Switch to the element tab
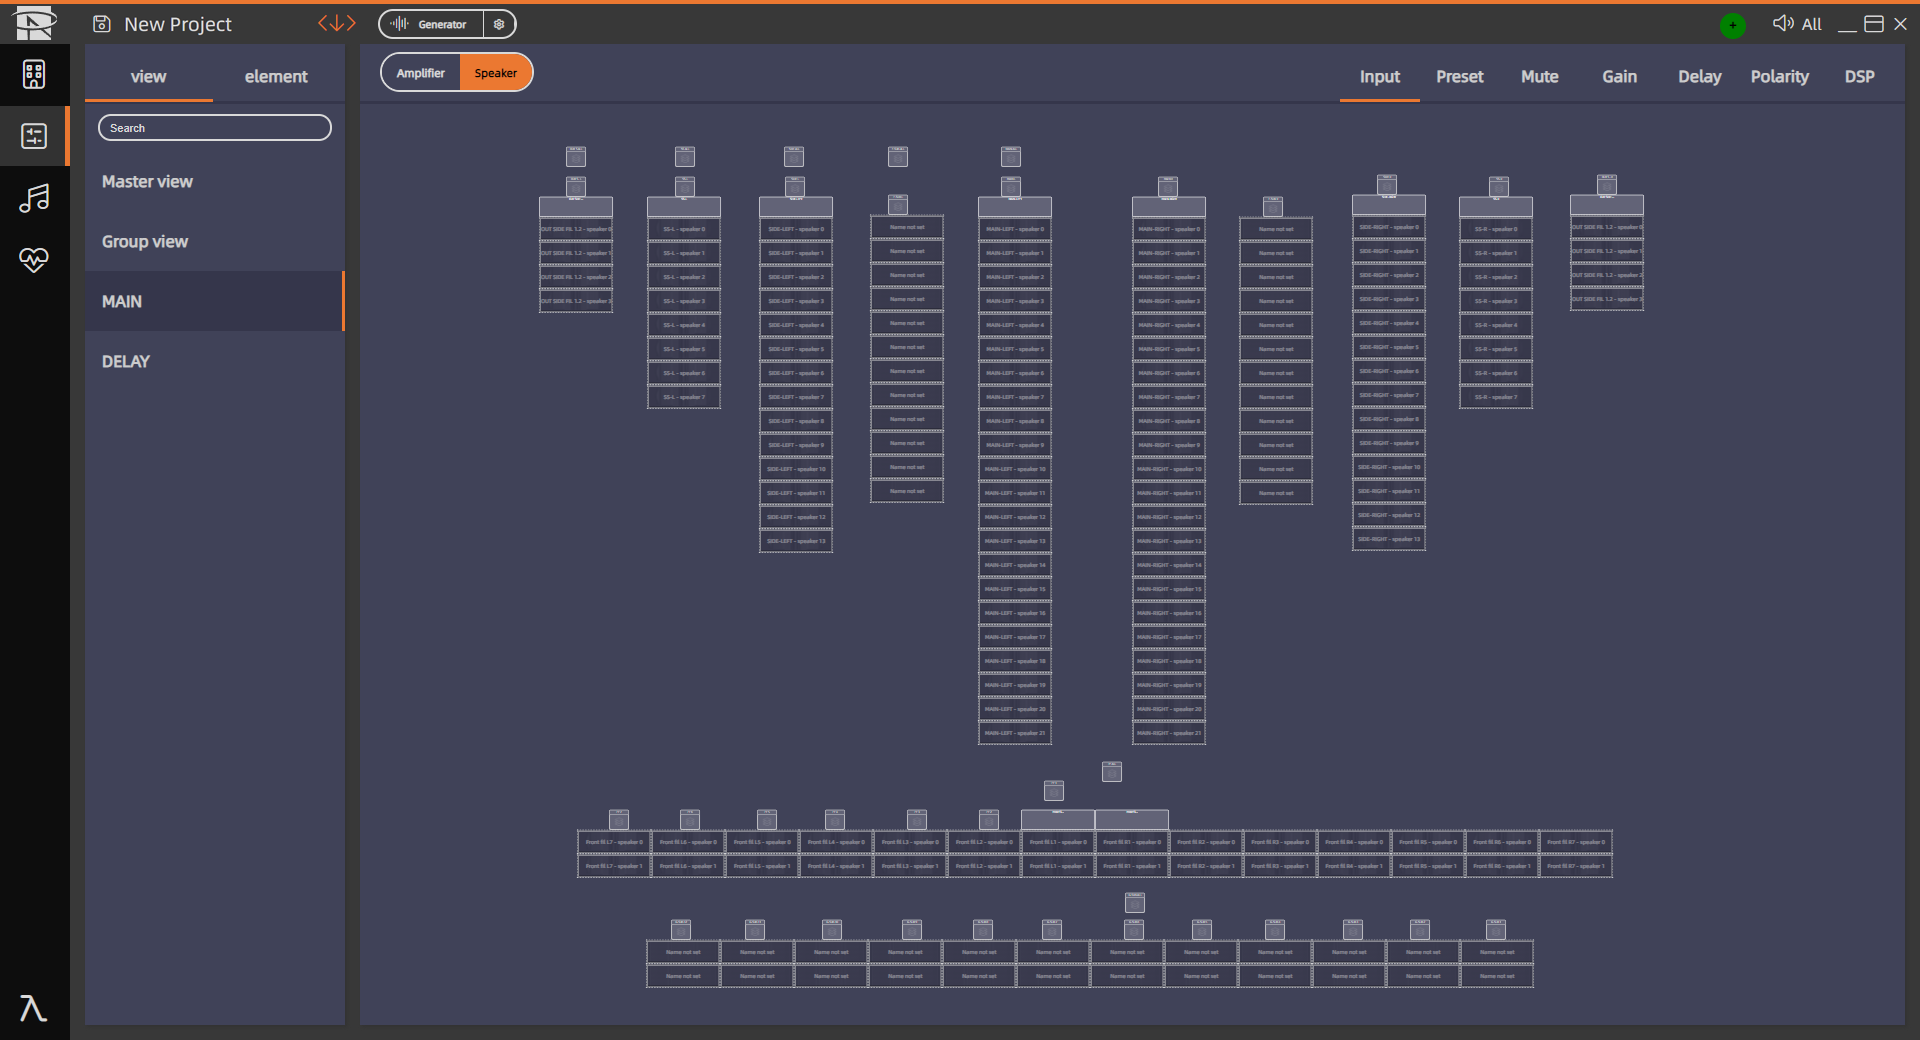Image resolution: width=1920 pixels, height=1040 pixels. (x=276, y=77)
